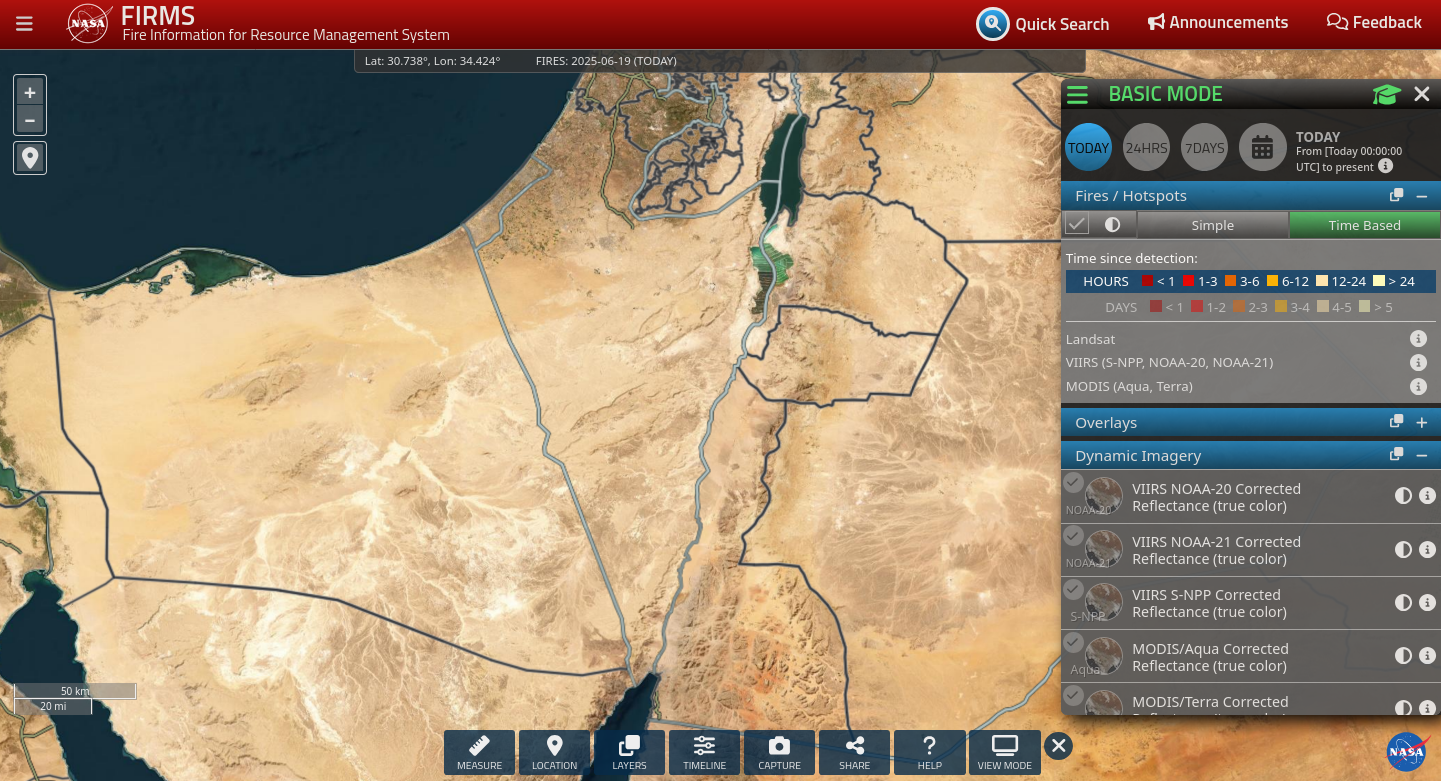Image resolution: width=1441 pixels, height=781 pixels.
Task: Select the 24HRS time range
Action: coord(1146,148)
